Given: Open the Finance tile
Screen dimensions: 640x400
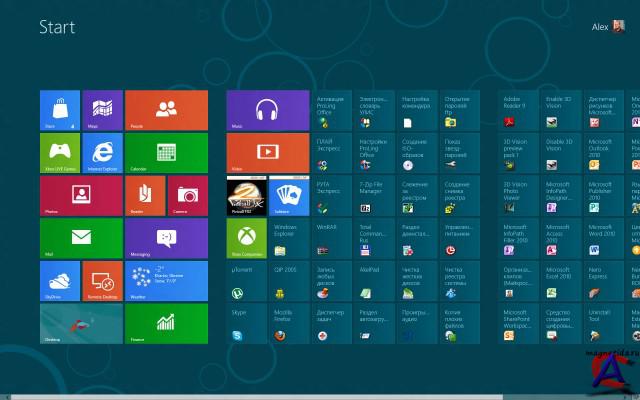Looking at the screenshot, I should click(x=167, y=324).
